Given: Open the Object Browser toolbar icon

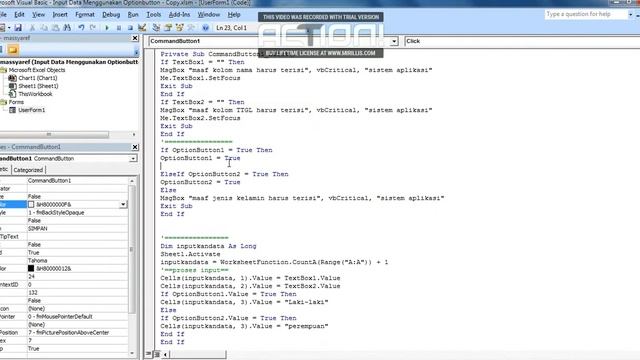Looking at the screenshot, I should [180, 28].
